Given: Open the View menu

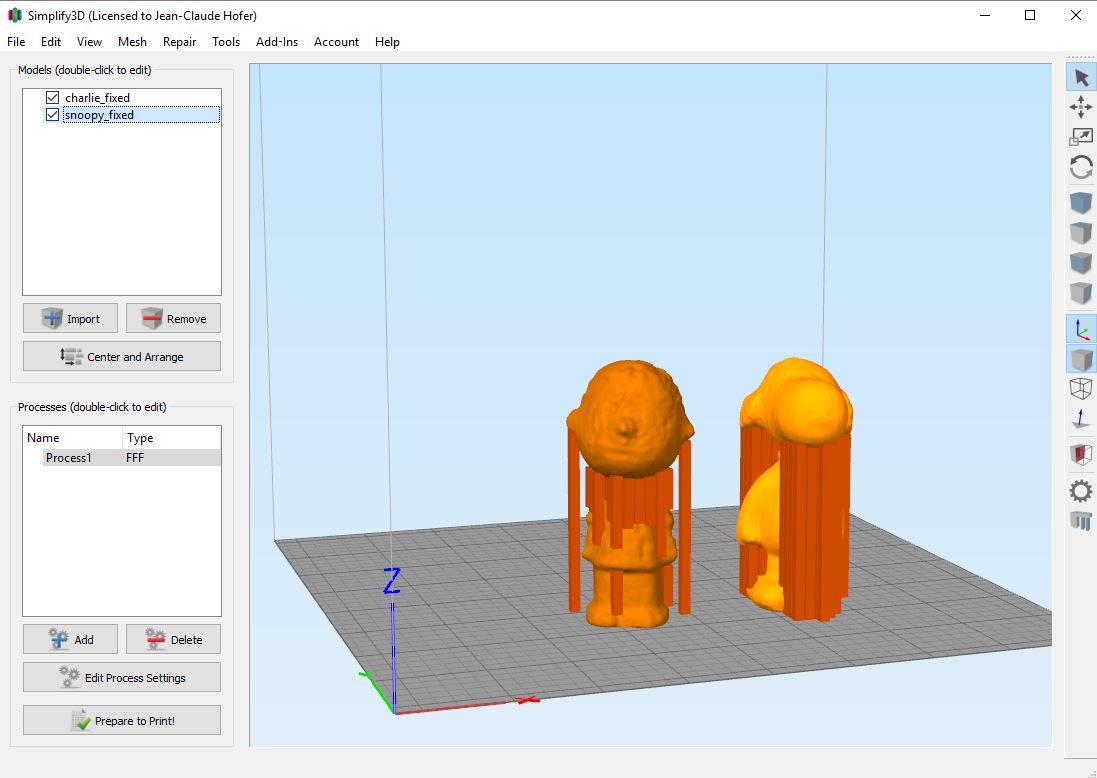Looking at the screenshot, I should tap(89, 42).
